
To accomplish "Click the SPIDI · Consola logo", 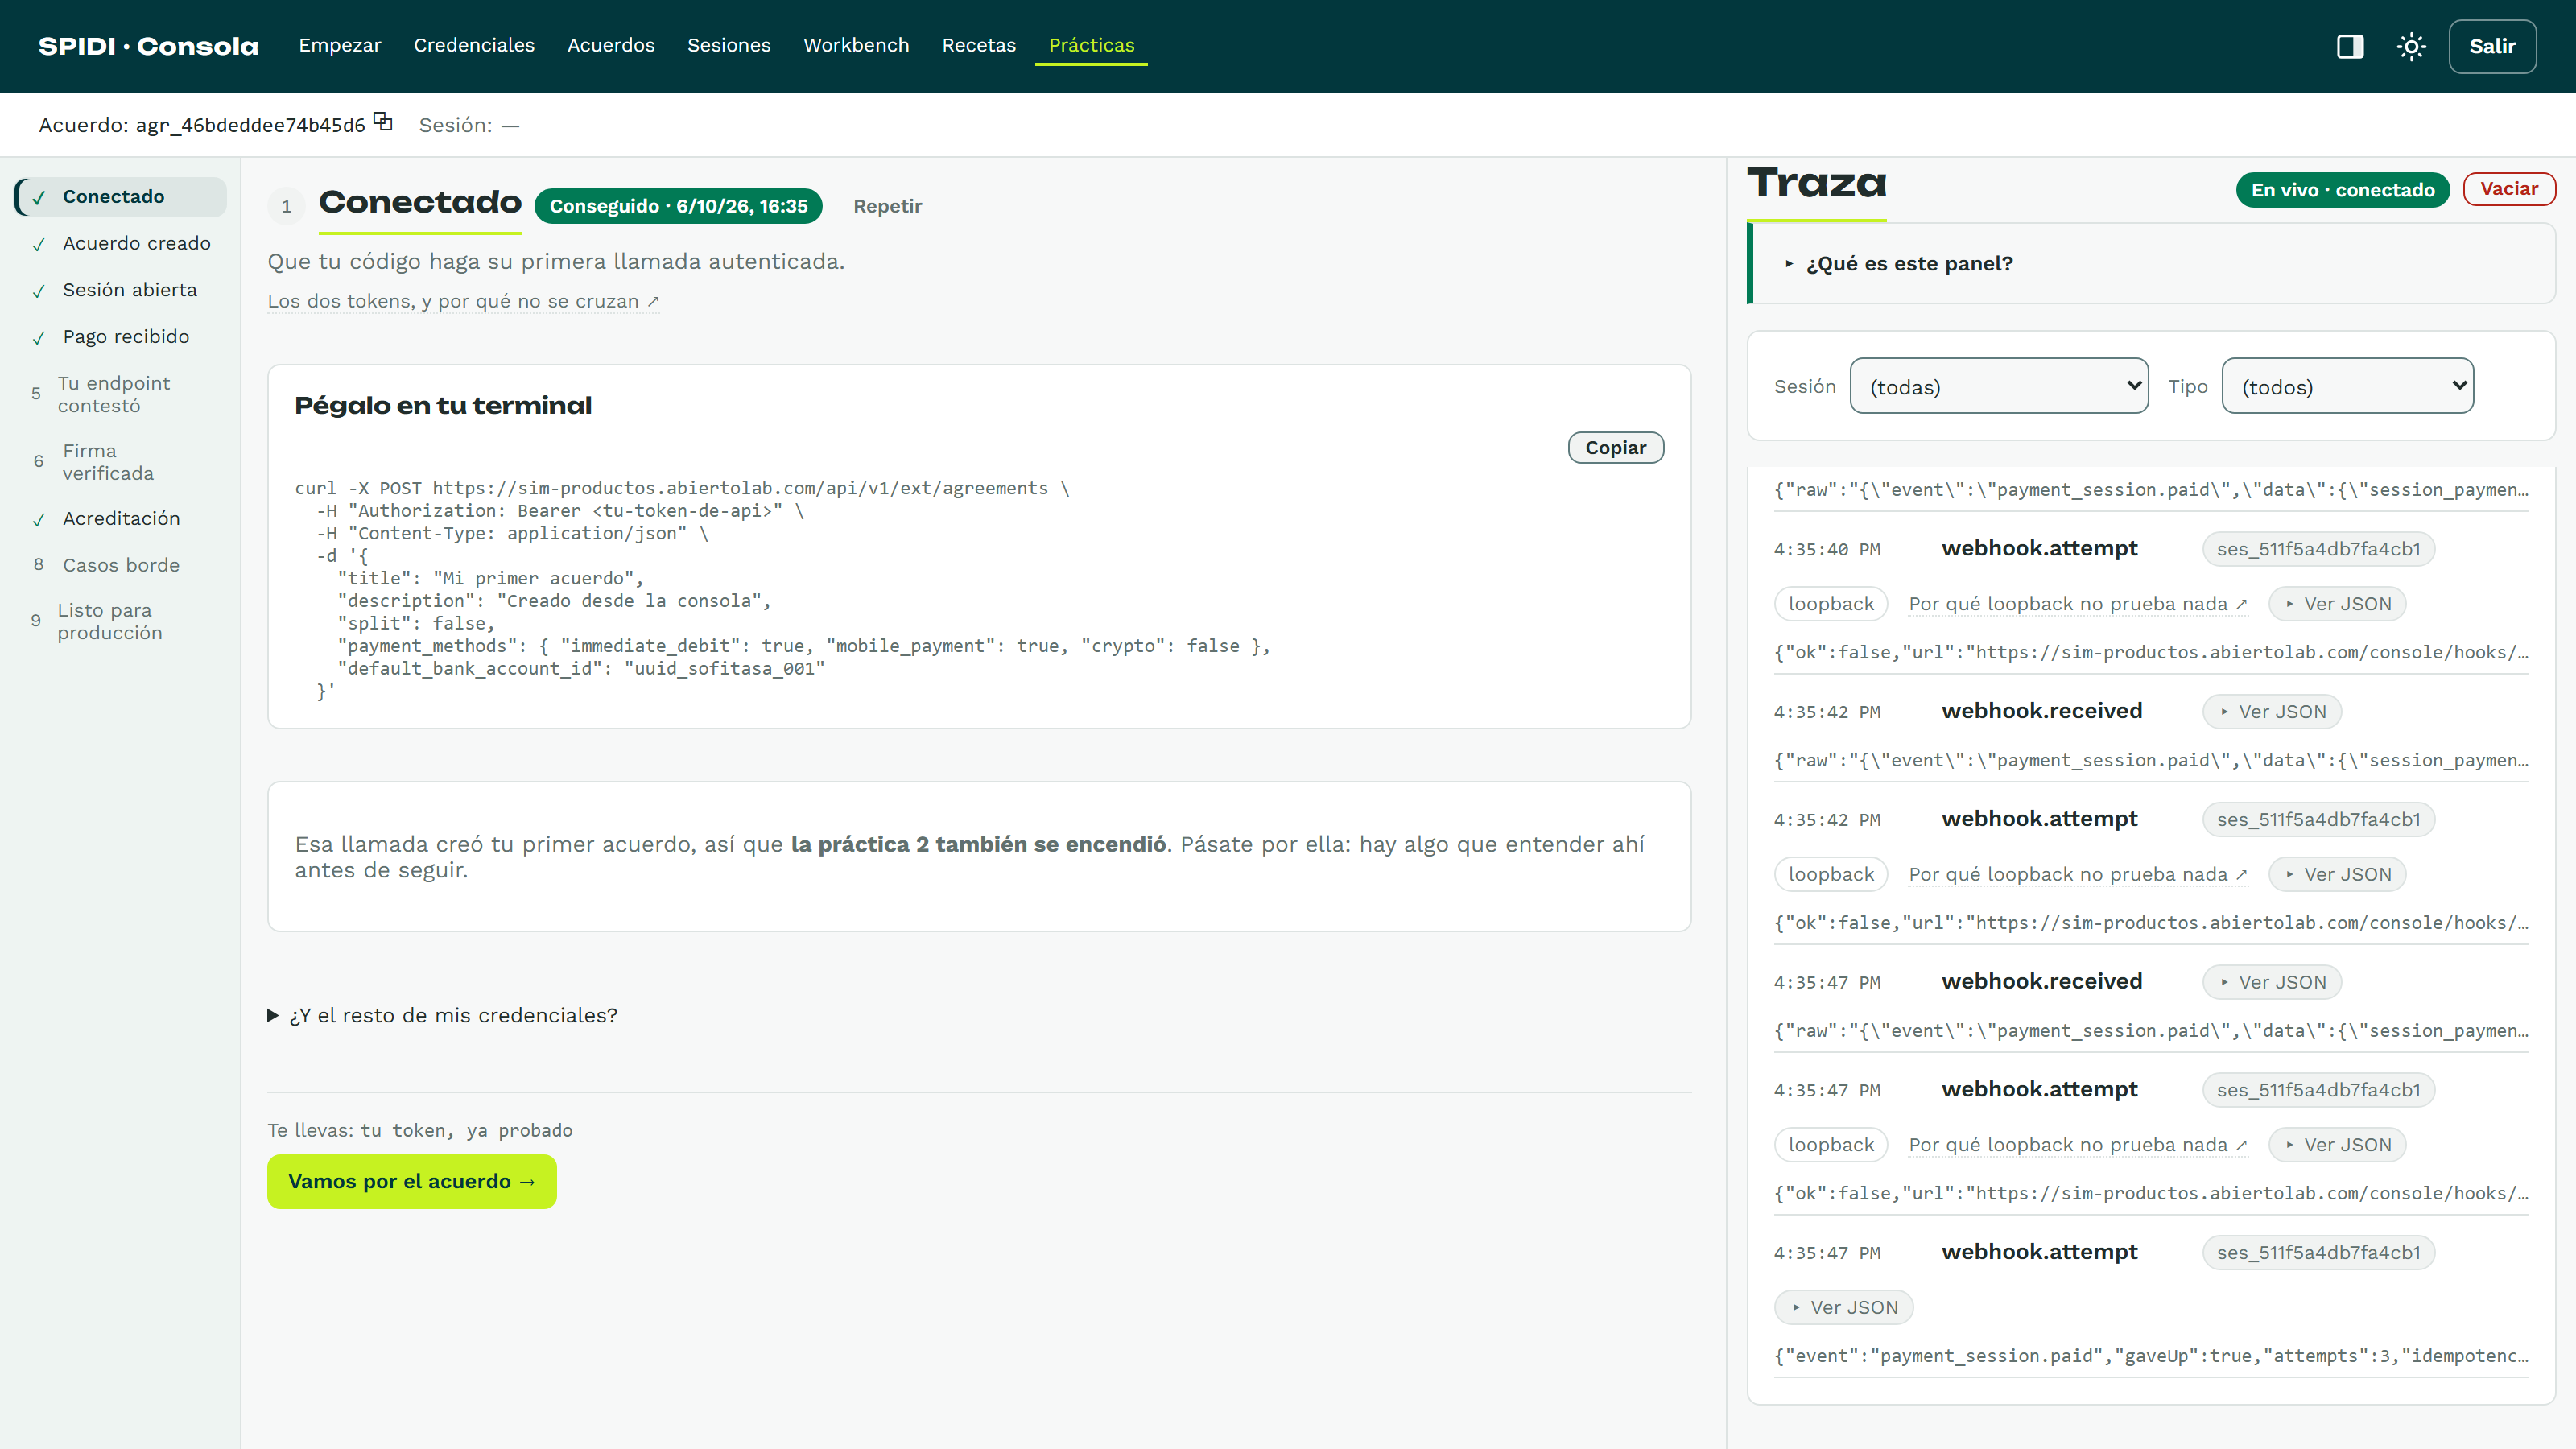I will [149, 46].
